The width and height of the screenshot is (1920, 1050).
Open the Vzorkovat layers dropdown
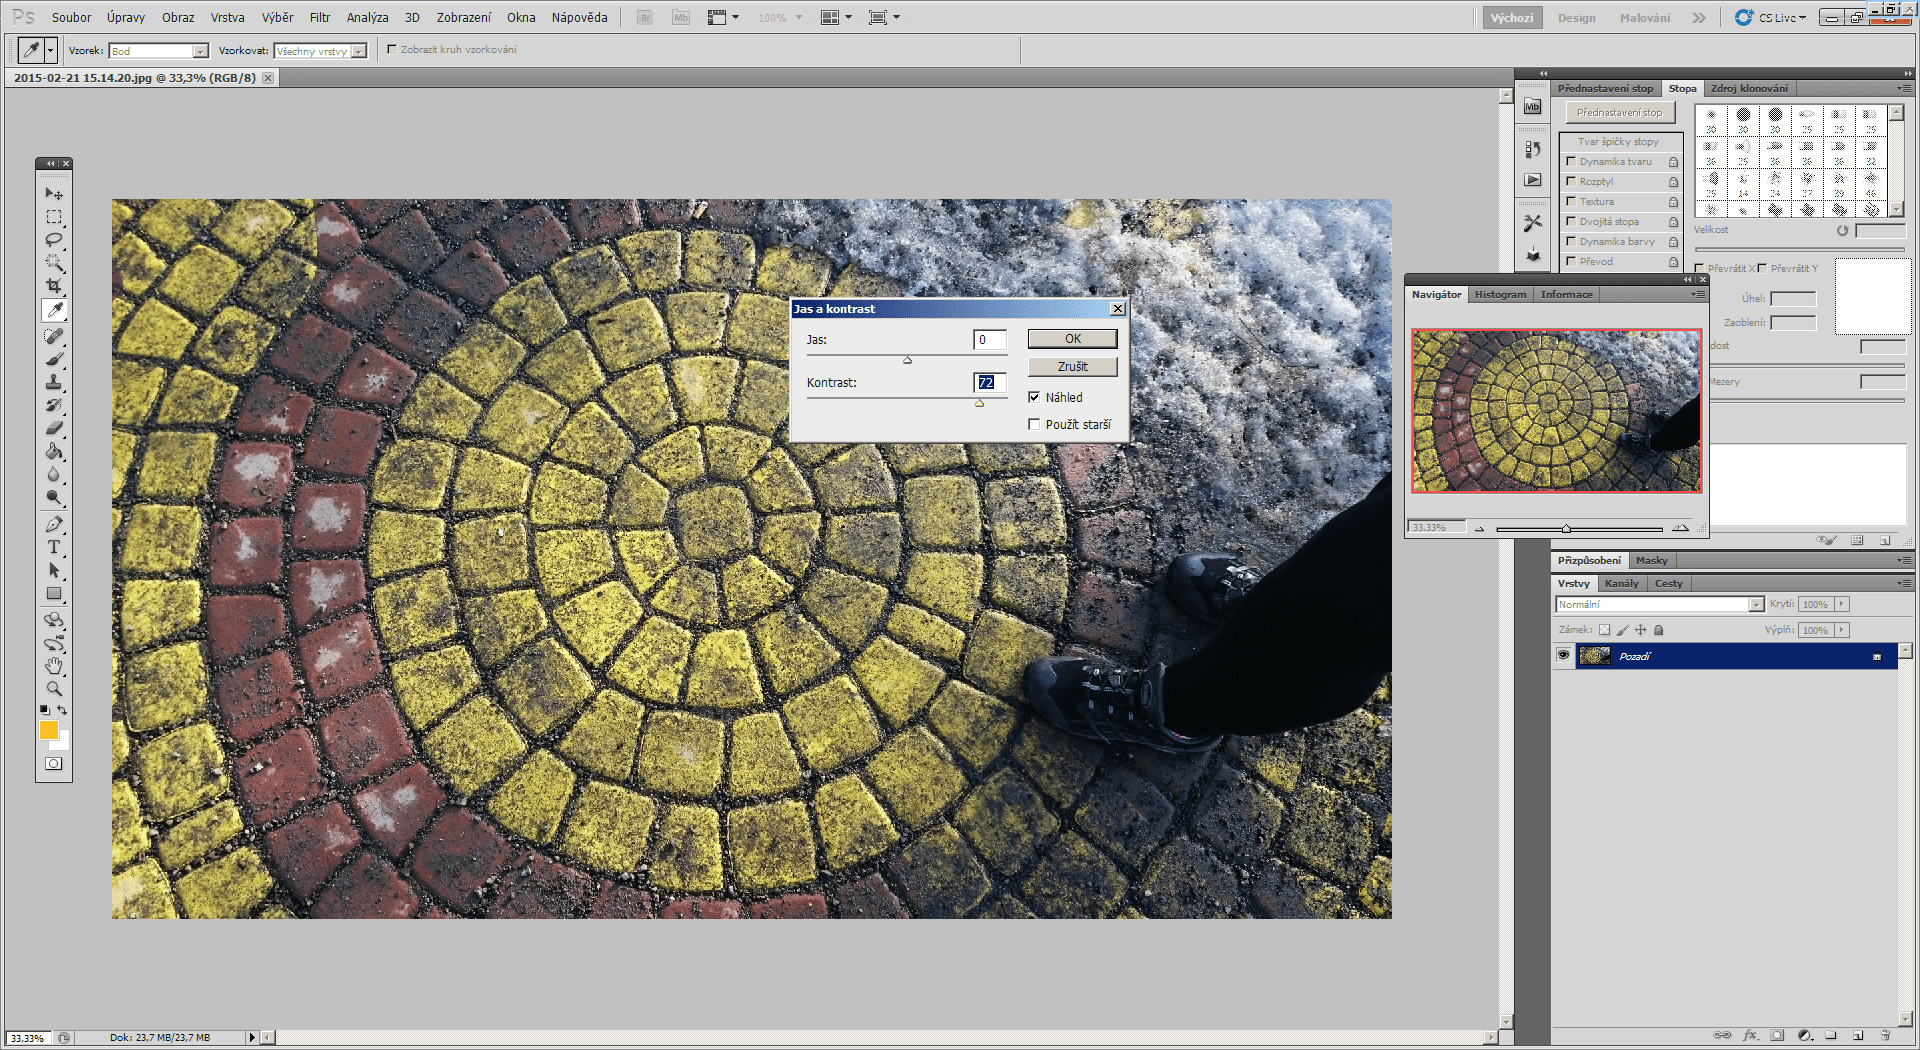click(359, 51)
